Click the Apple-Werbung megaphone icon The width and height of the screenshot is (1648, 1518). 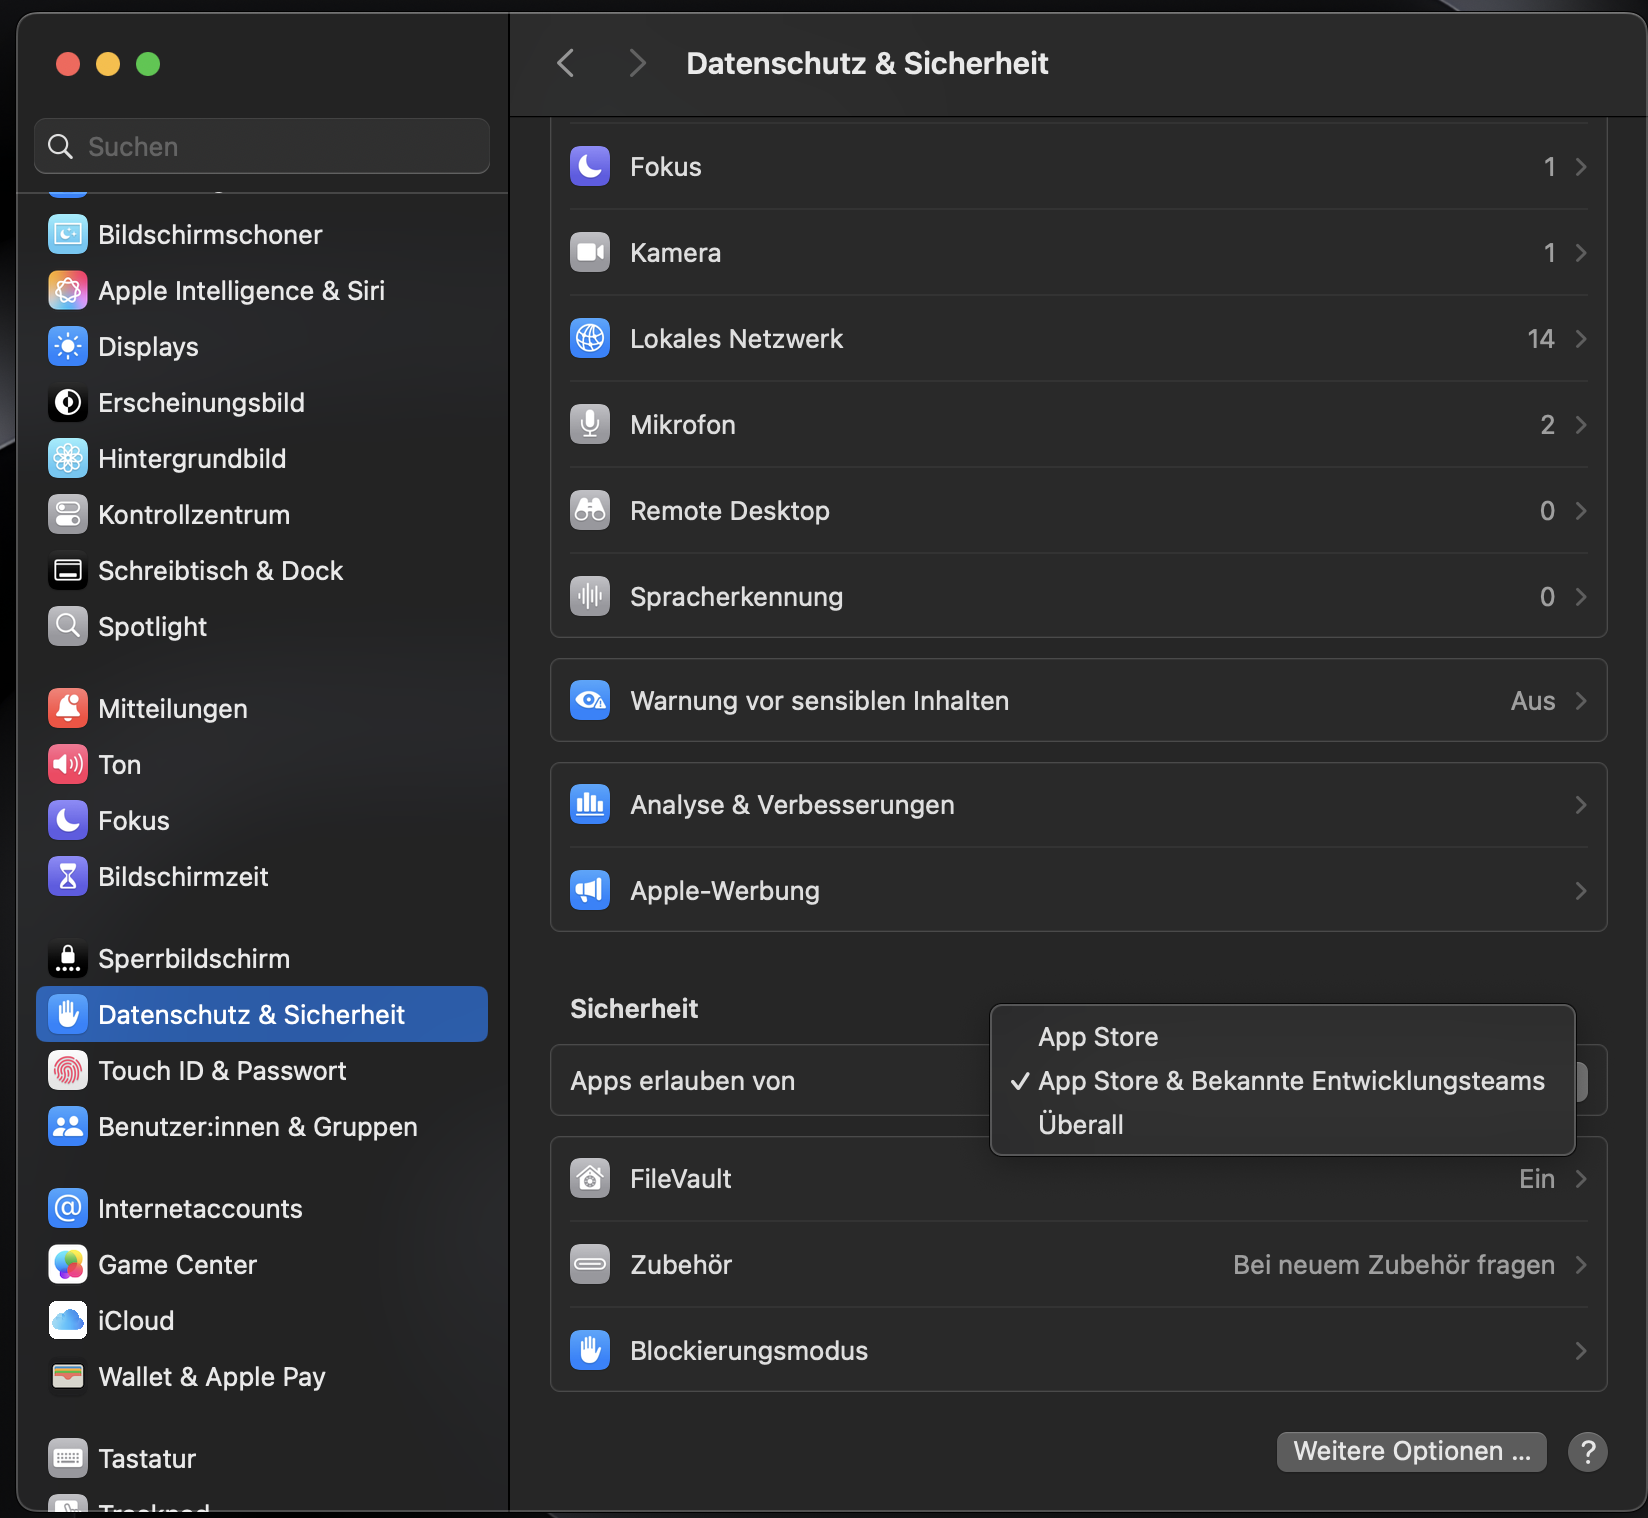pos(590,890)
